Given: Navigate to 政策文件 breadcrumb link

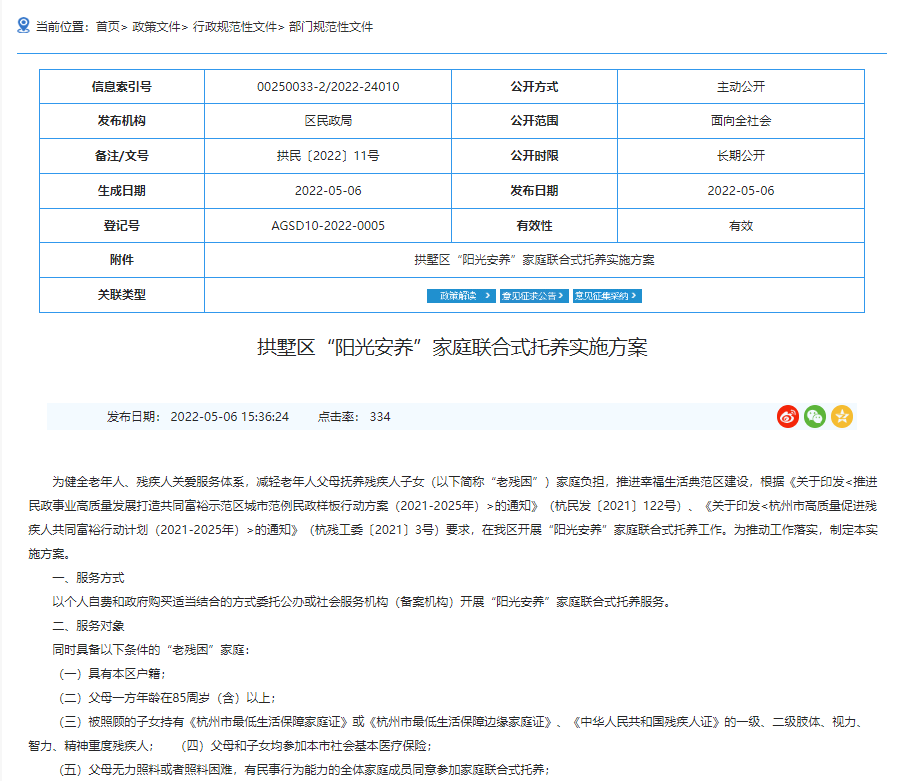Looking at the screenshot, I should click(155, 27).
